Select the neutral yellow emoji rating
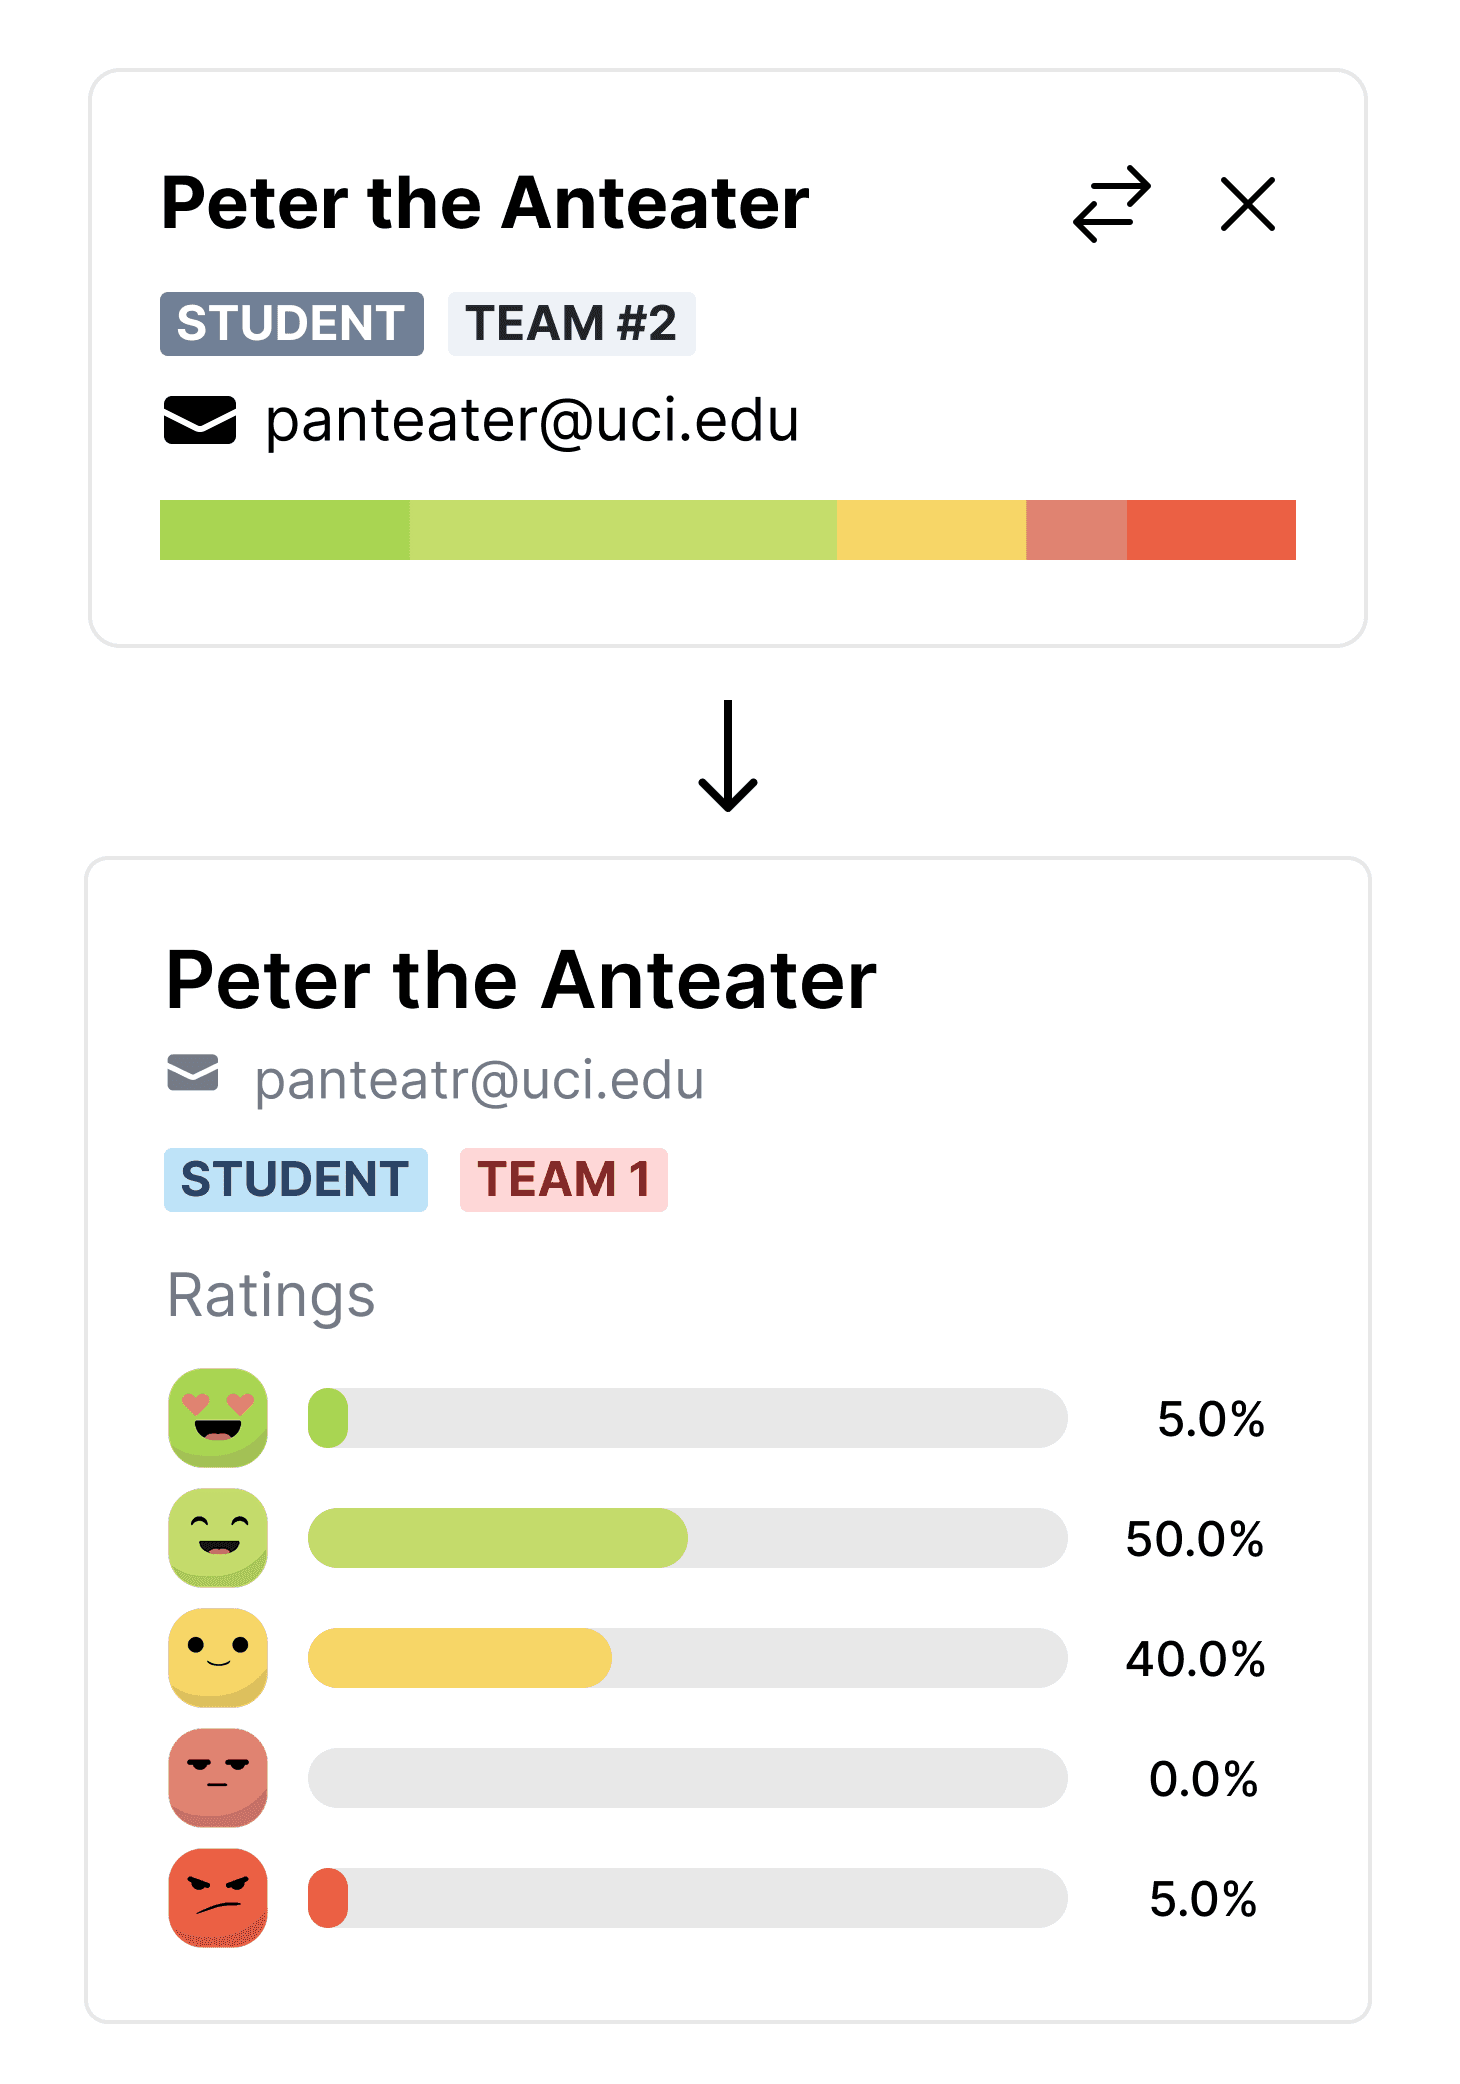Image resolution: width=1460 pixels, height=2084 pixels. coord(218,1657)
